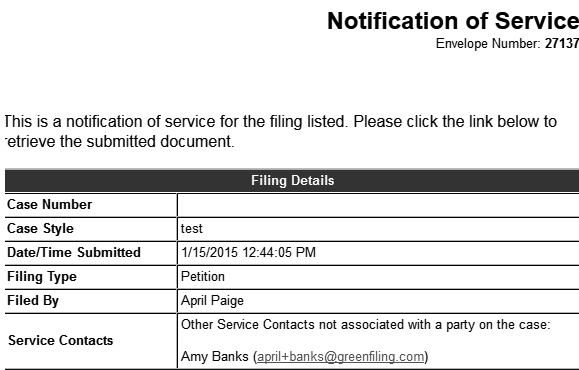The width and height of the screenshot is (579, 370).
Task: Select the Petition filing type value
Action: point(203,277)
